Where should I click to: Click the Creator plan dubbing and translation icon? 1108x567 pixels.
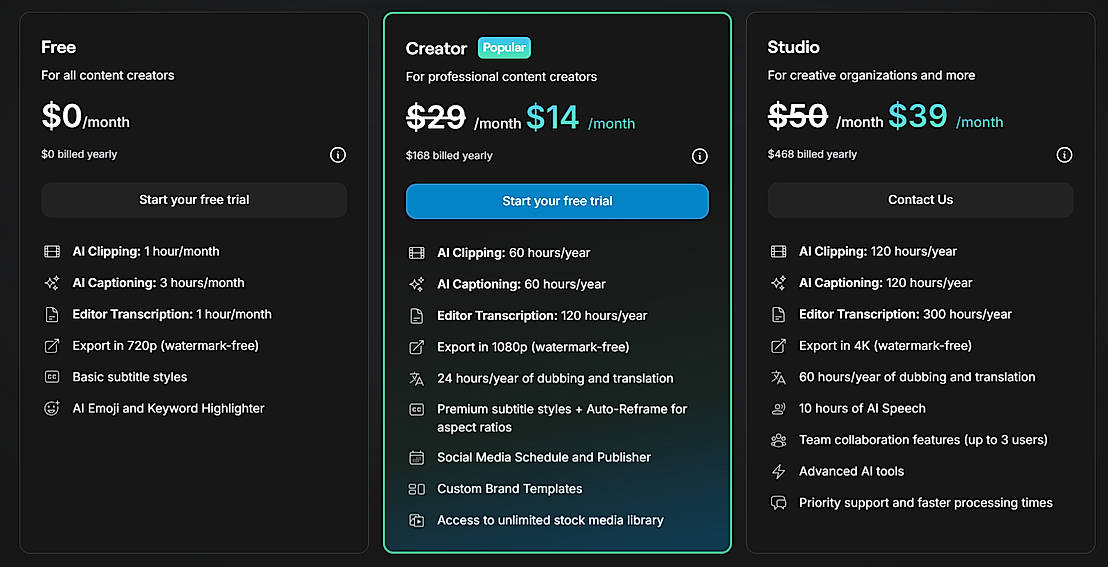point(417,379)
